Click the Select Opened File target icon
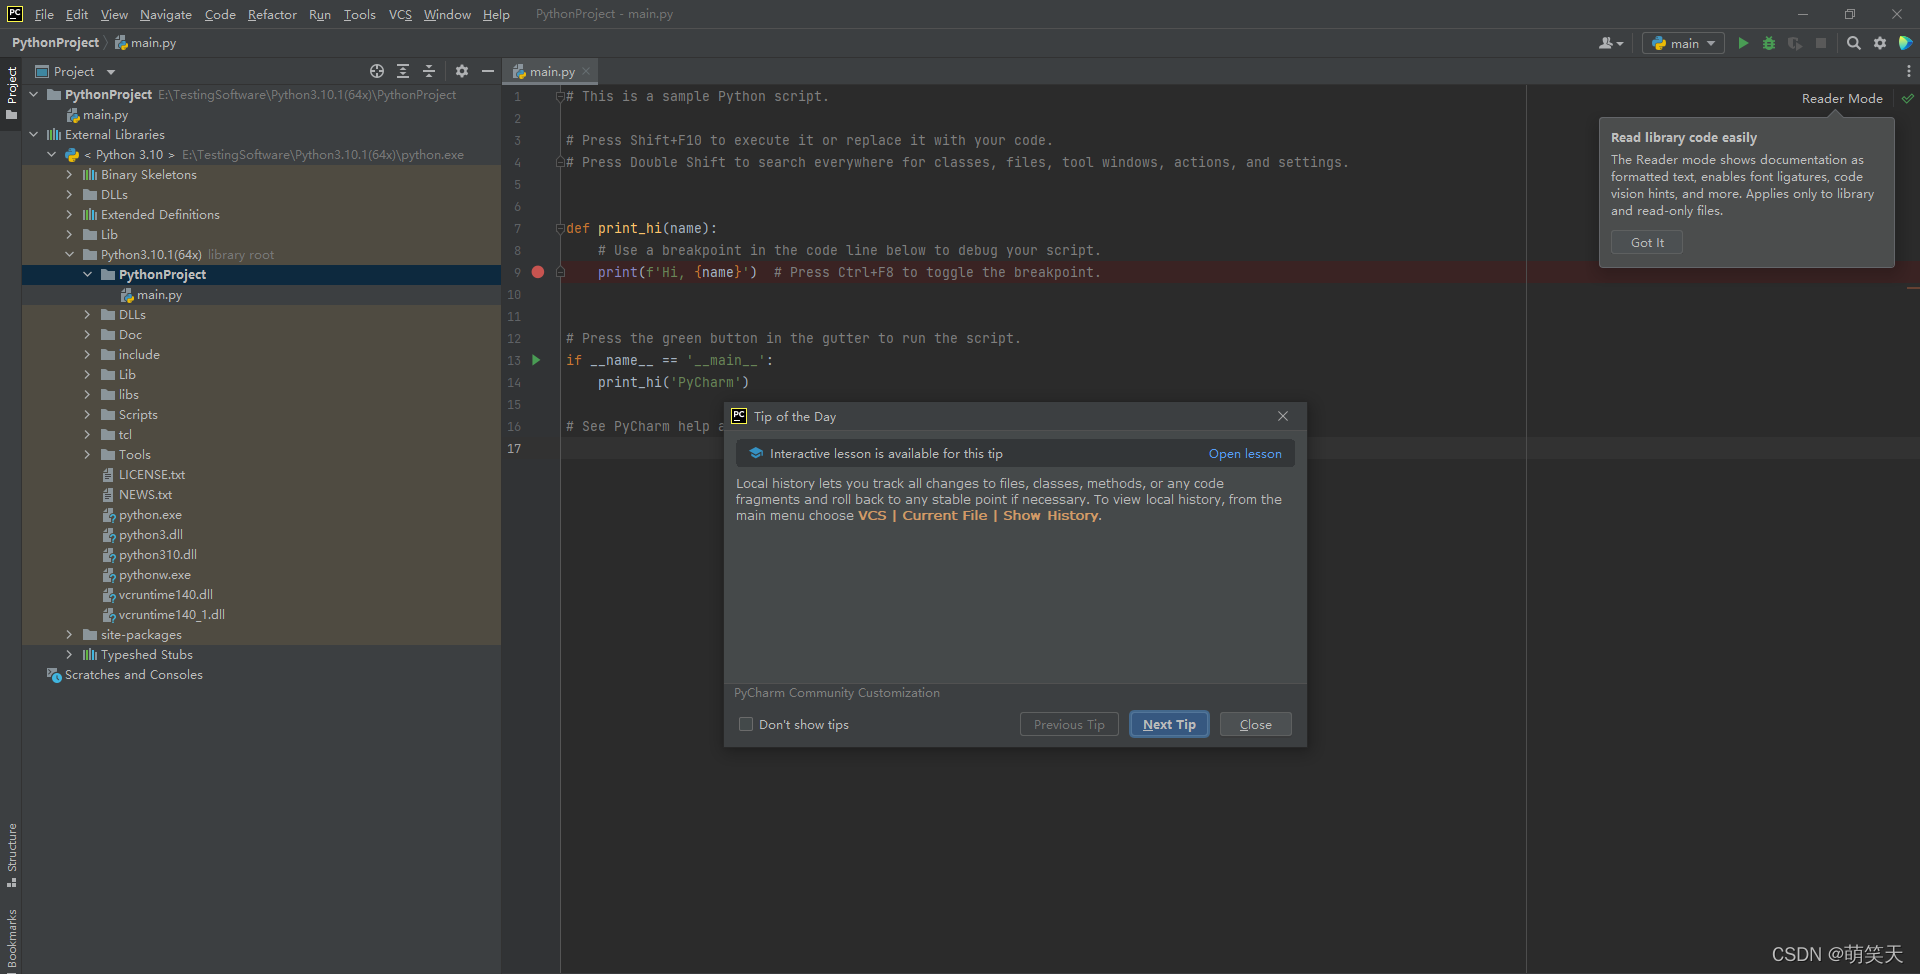This screenshot has width=1920, height=974. tap(377, 71)
